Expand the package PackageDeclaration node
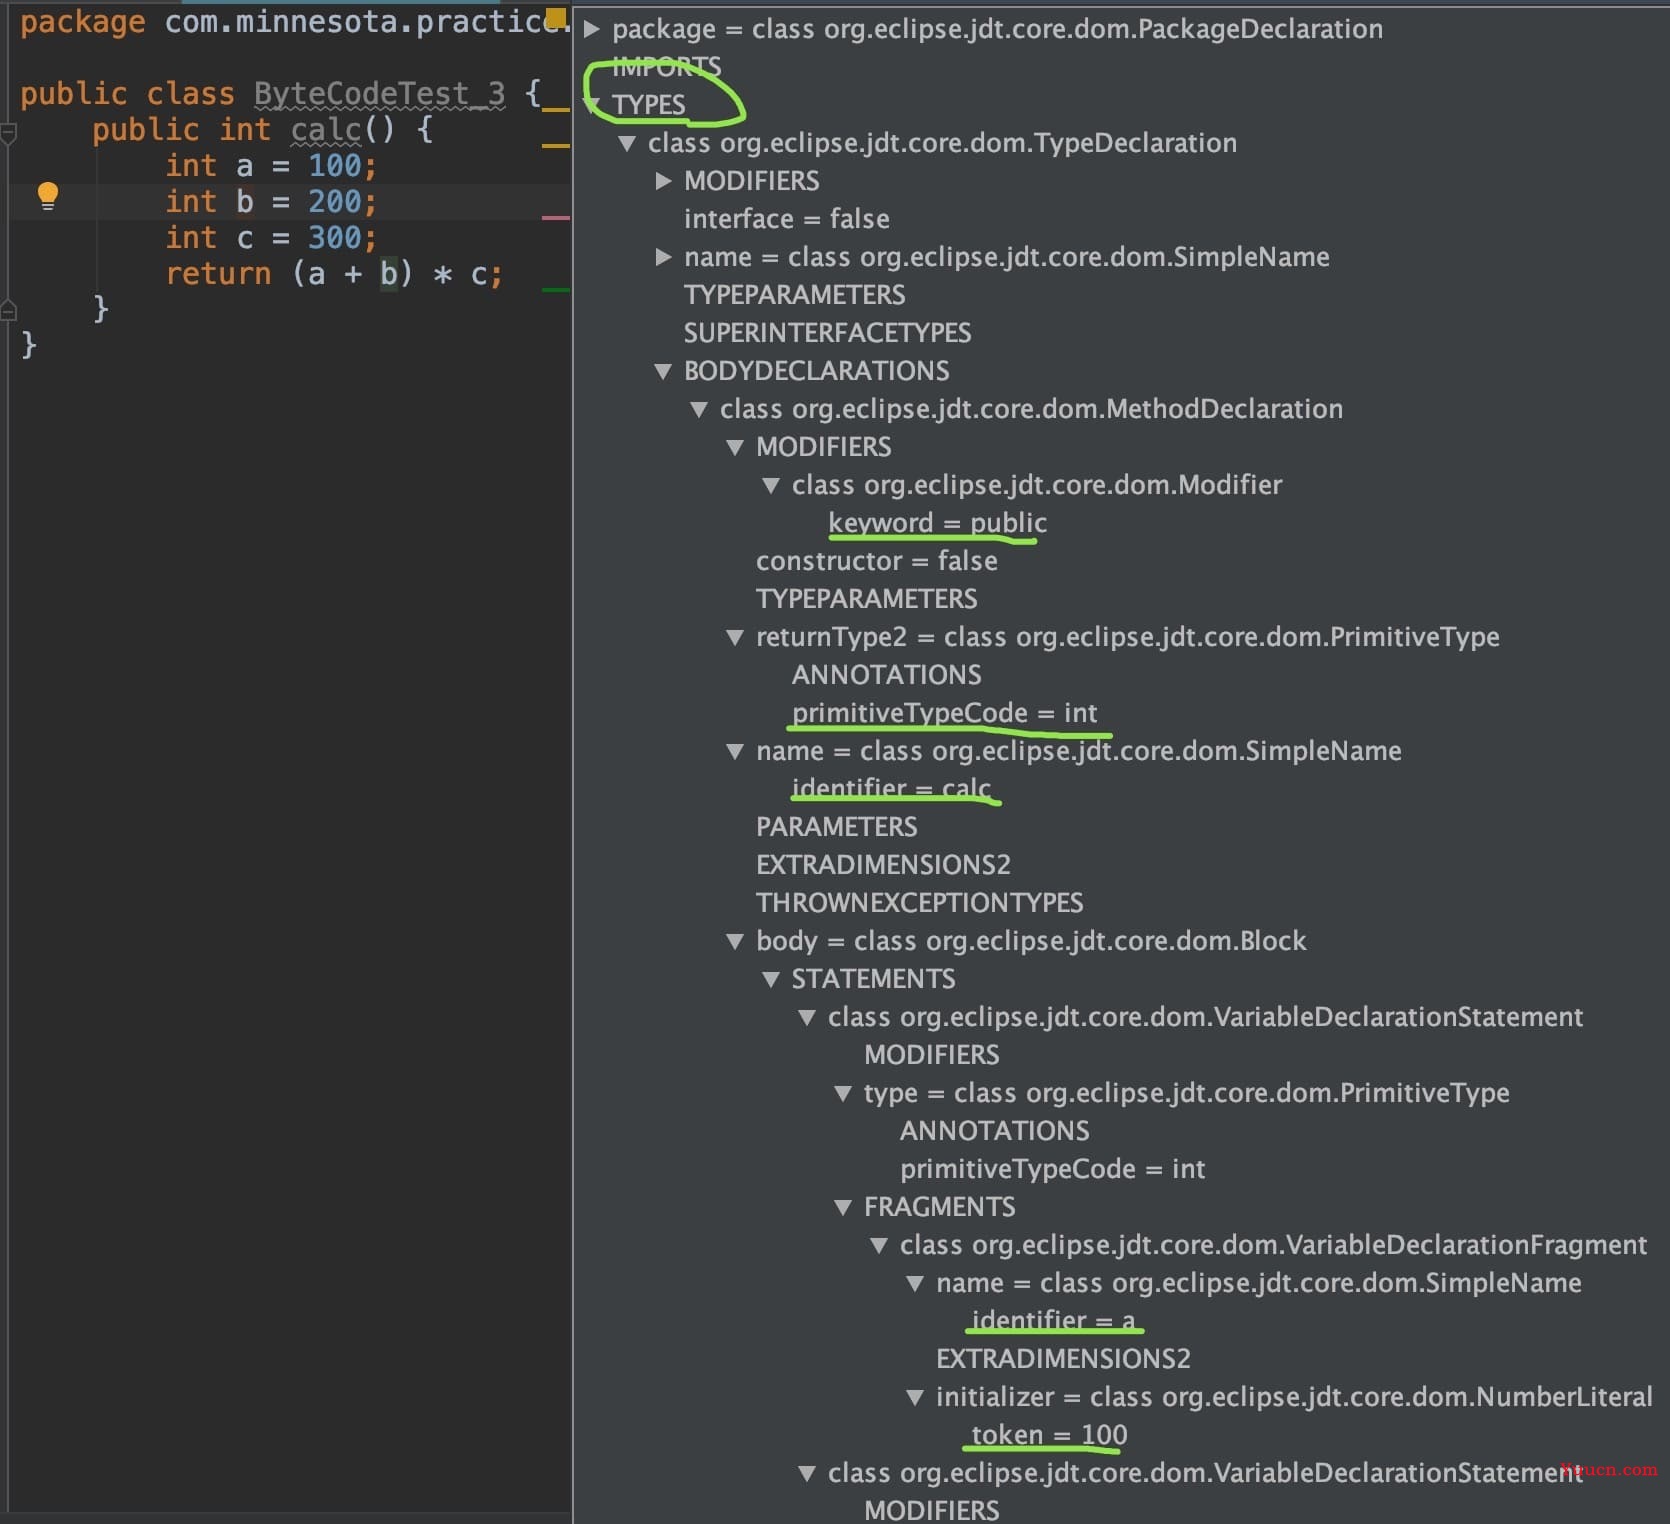This screenshot has width=1670, height=1524. pyautogui.click(x=592, y=29)
